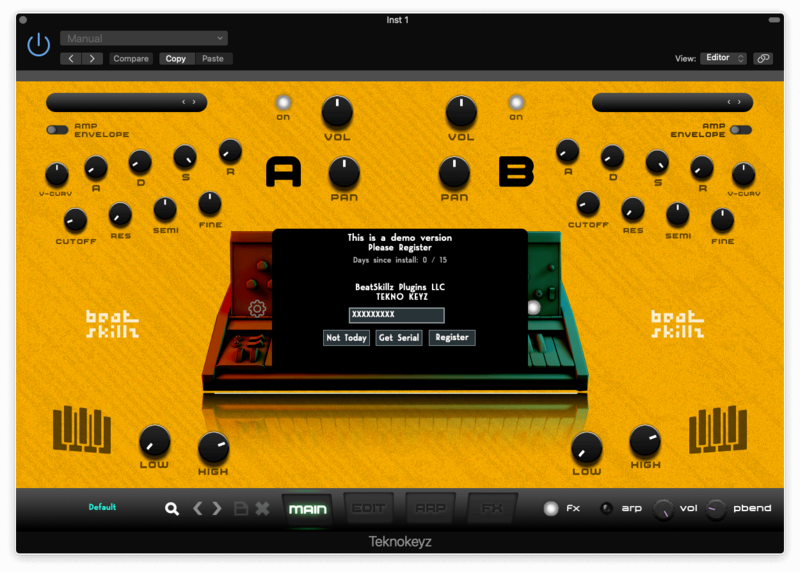The width and height of the screenshot is (800, 572).
Task: Toggle the arp on/off button
Action: (x=606, y=509)
